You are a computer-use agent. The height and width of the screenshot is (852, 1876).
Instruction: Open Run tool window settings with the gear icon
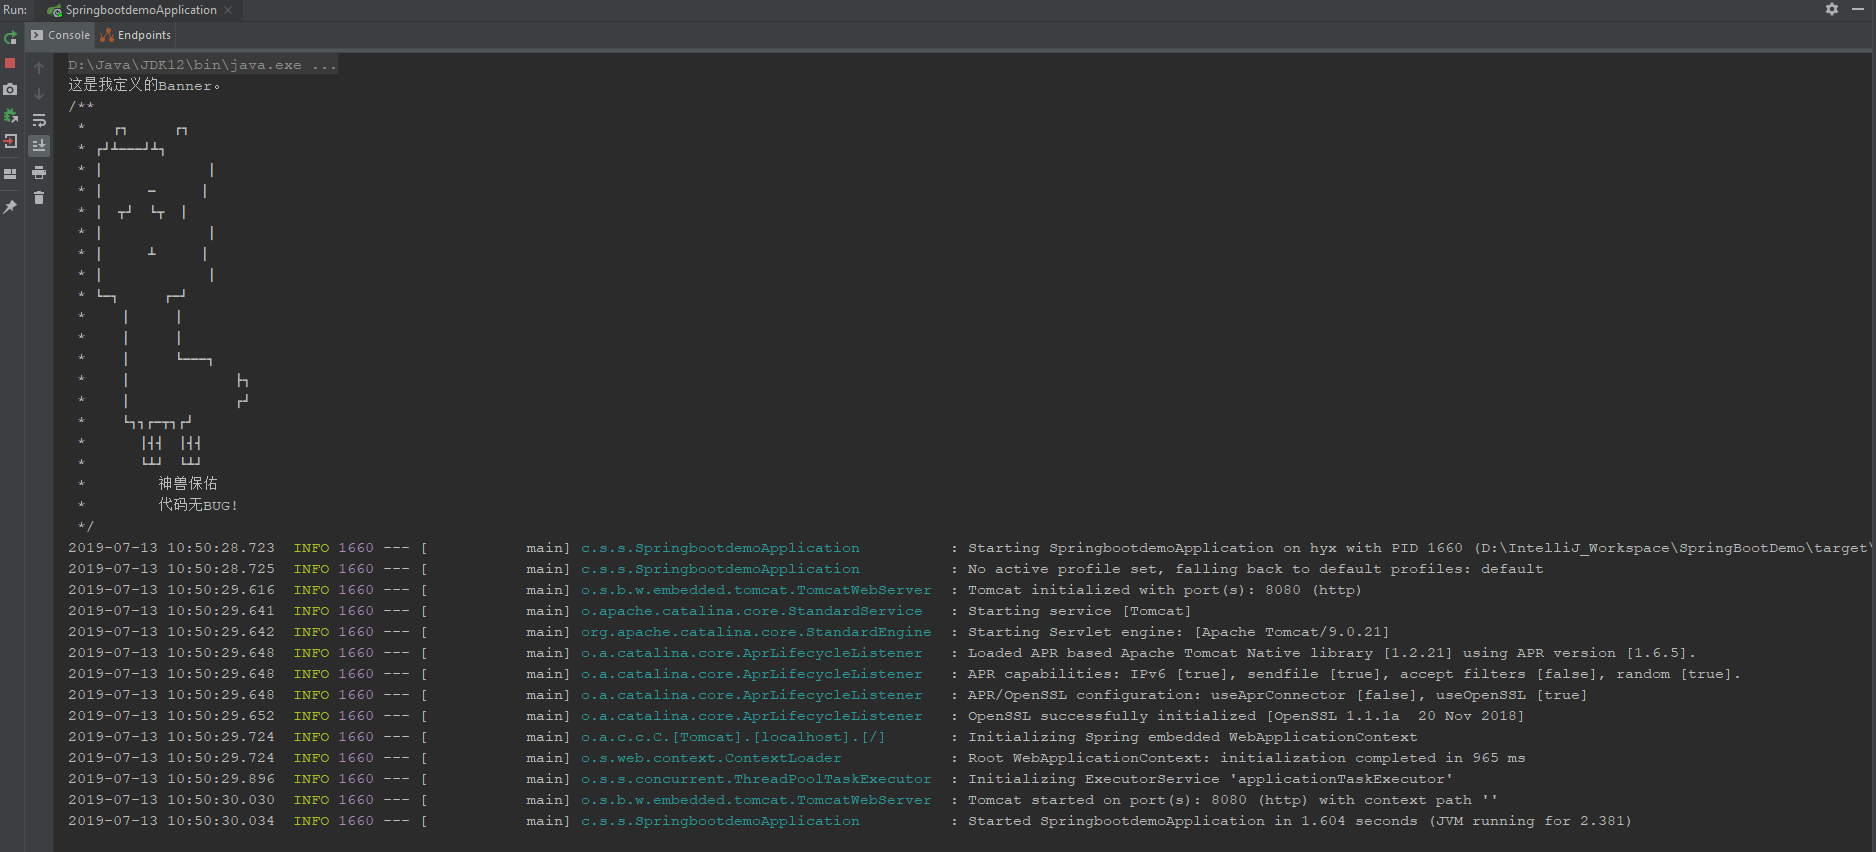[x=1832, y=9]
